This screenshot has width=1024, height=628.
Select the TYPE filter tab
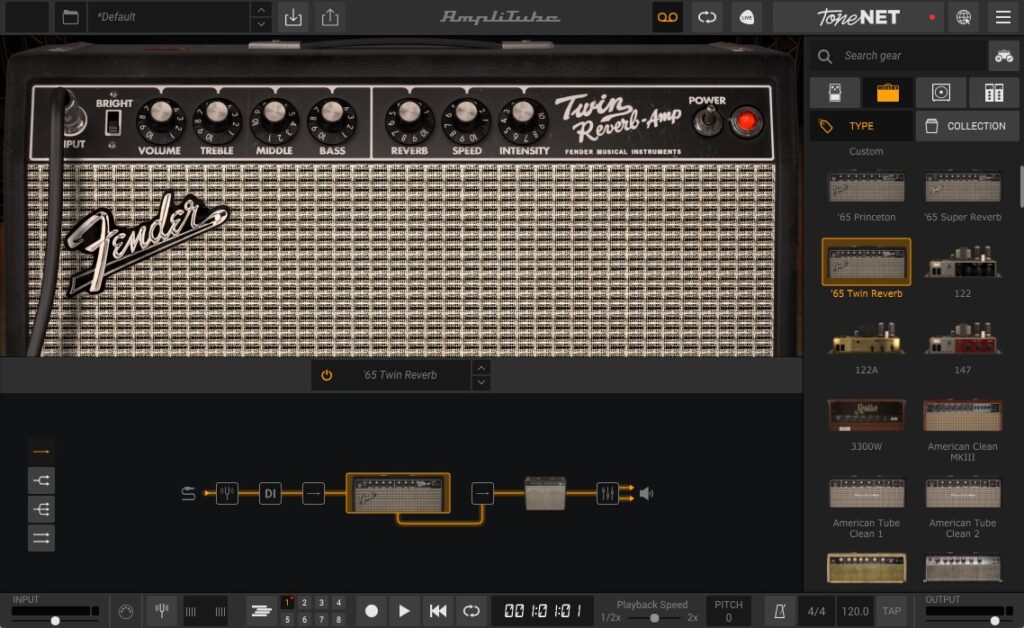861,126
